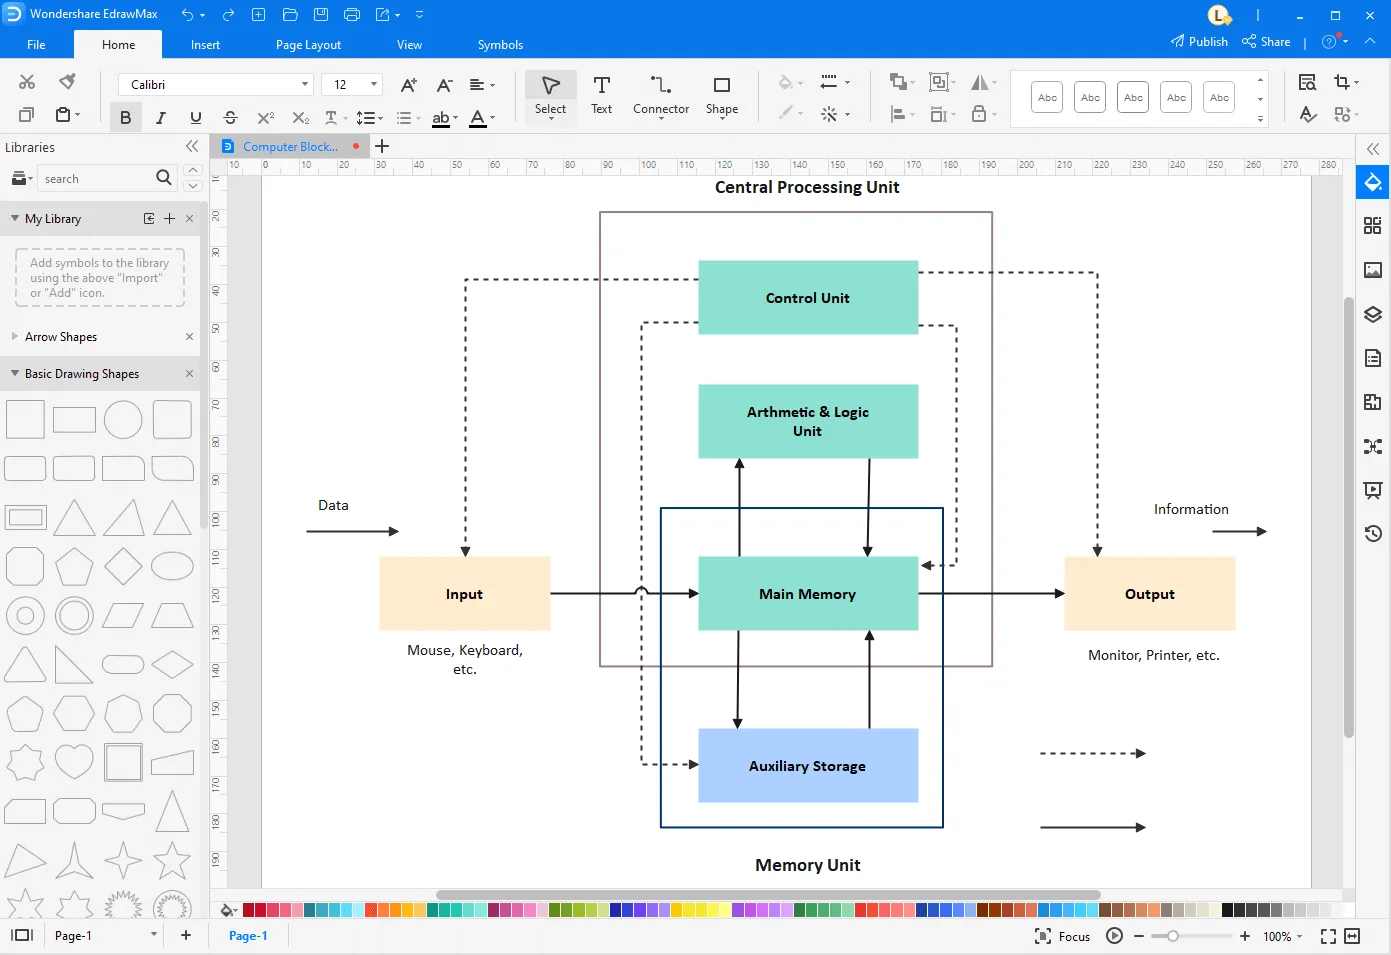Screen dimensions: 1391x955
Task: Expand the Arrow Shapes section
Action: tap(15, 336)
